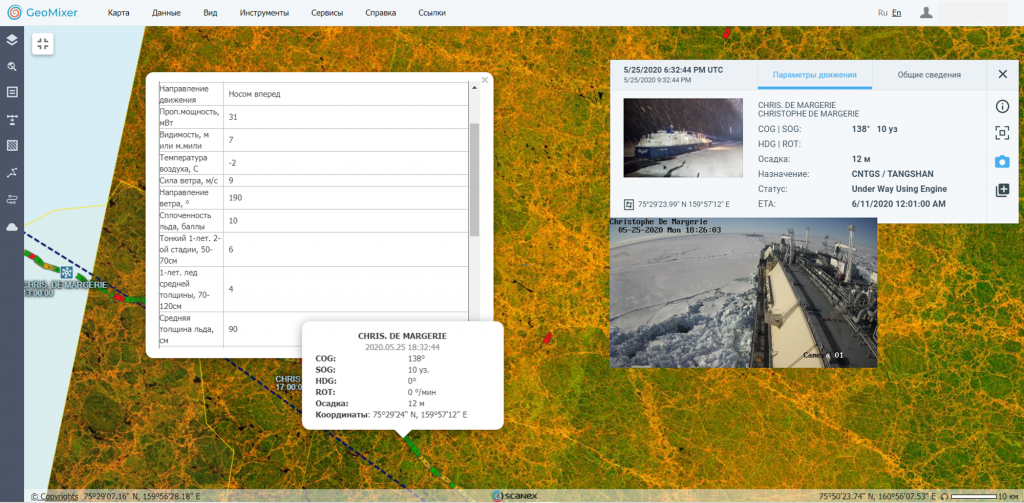The width and height of the screenshot is (1024, 503).
Task: Click the vessel info icon in right panel
Action: click(x=1002, y=106)
